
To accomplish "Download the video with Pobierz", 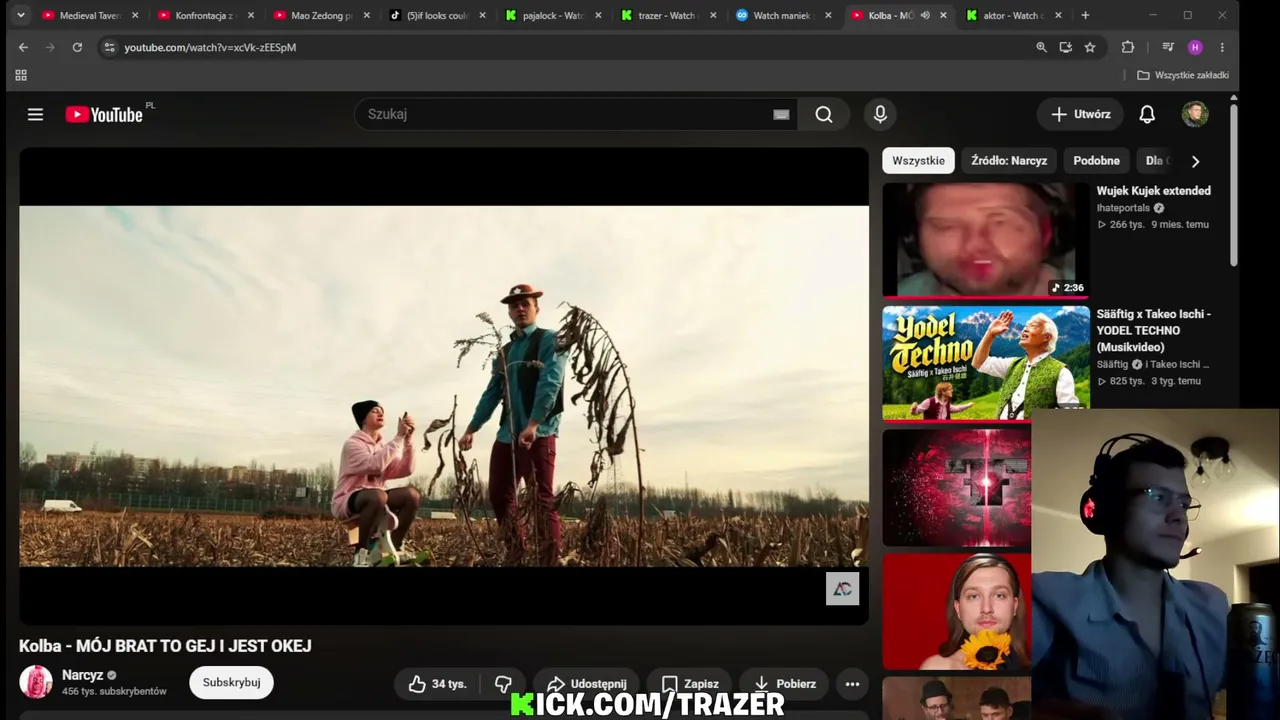I will point(785,684).
